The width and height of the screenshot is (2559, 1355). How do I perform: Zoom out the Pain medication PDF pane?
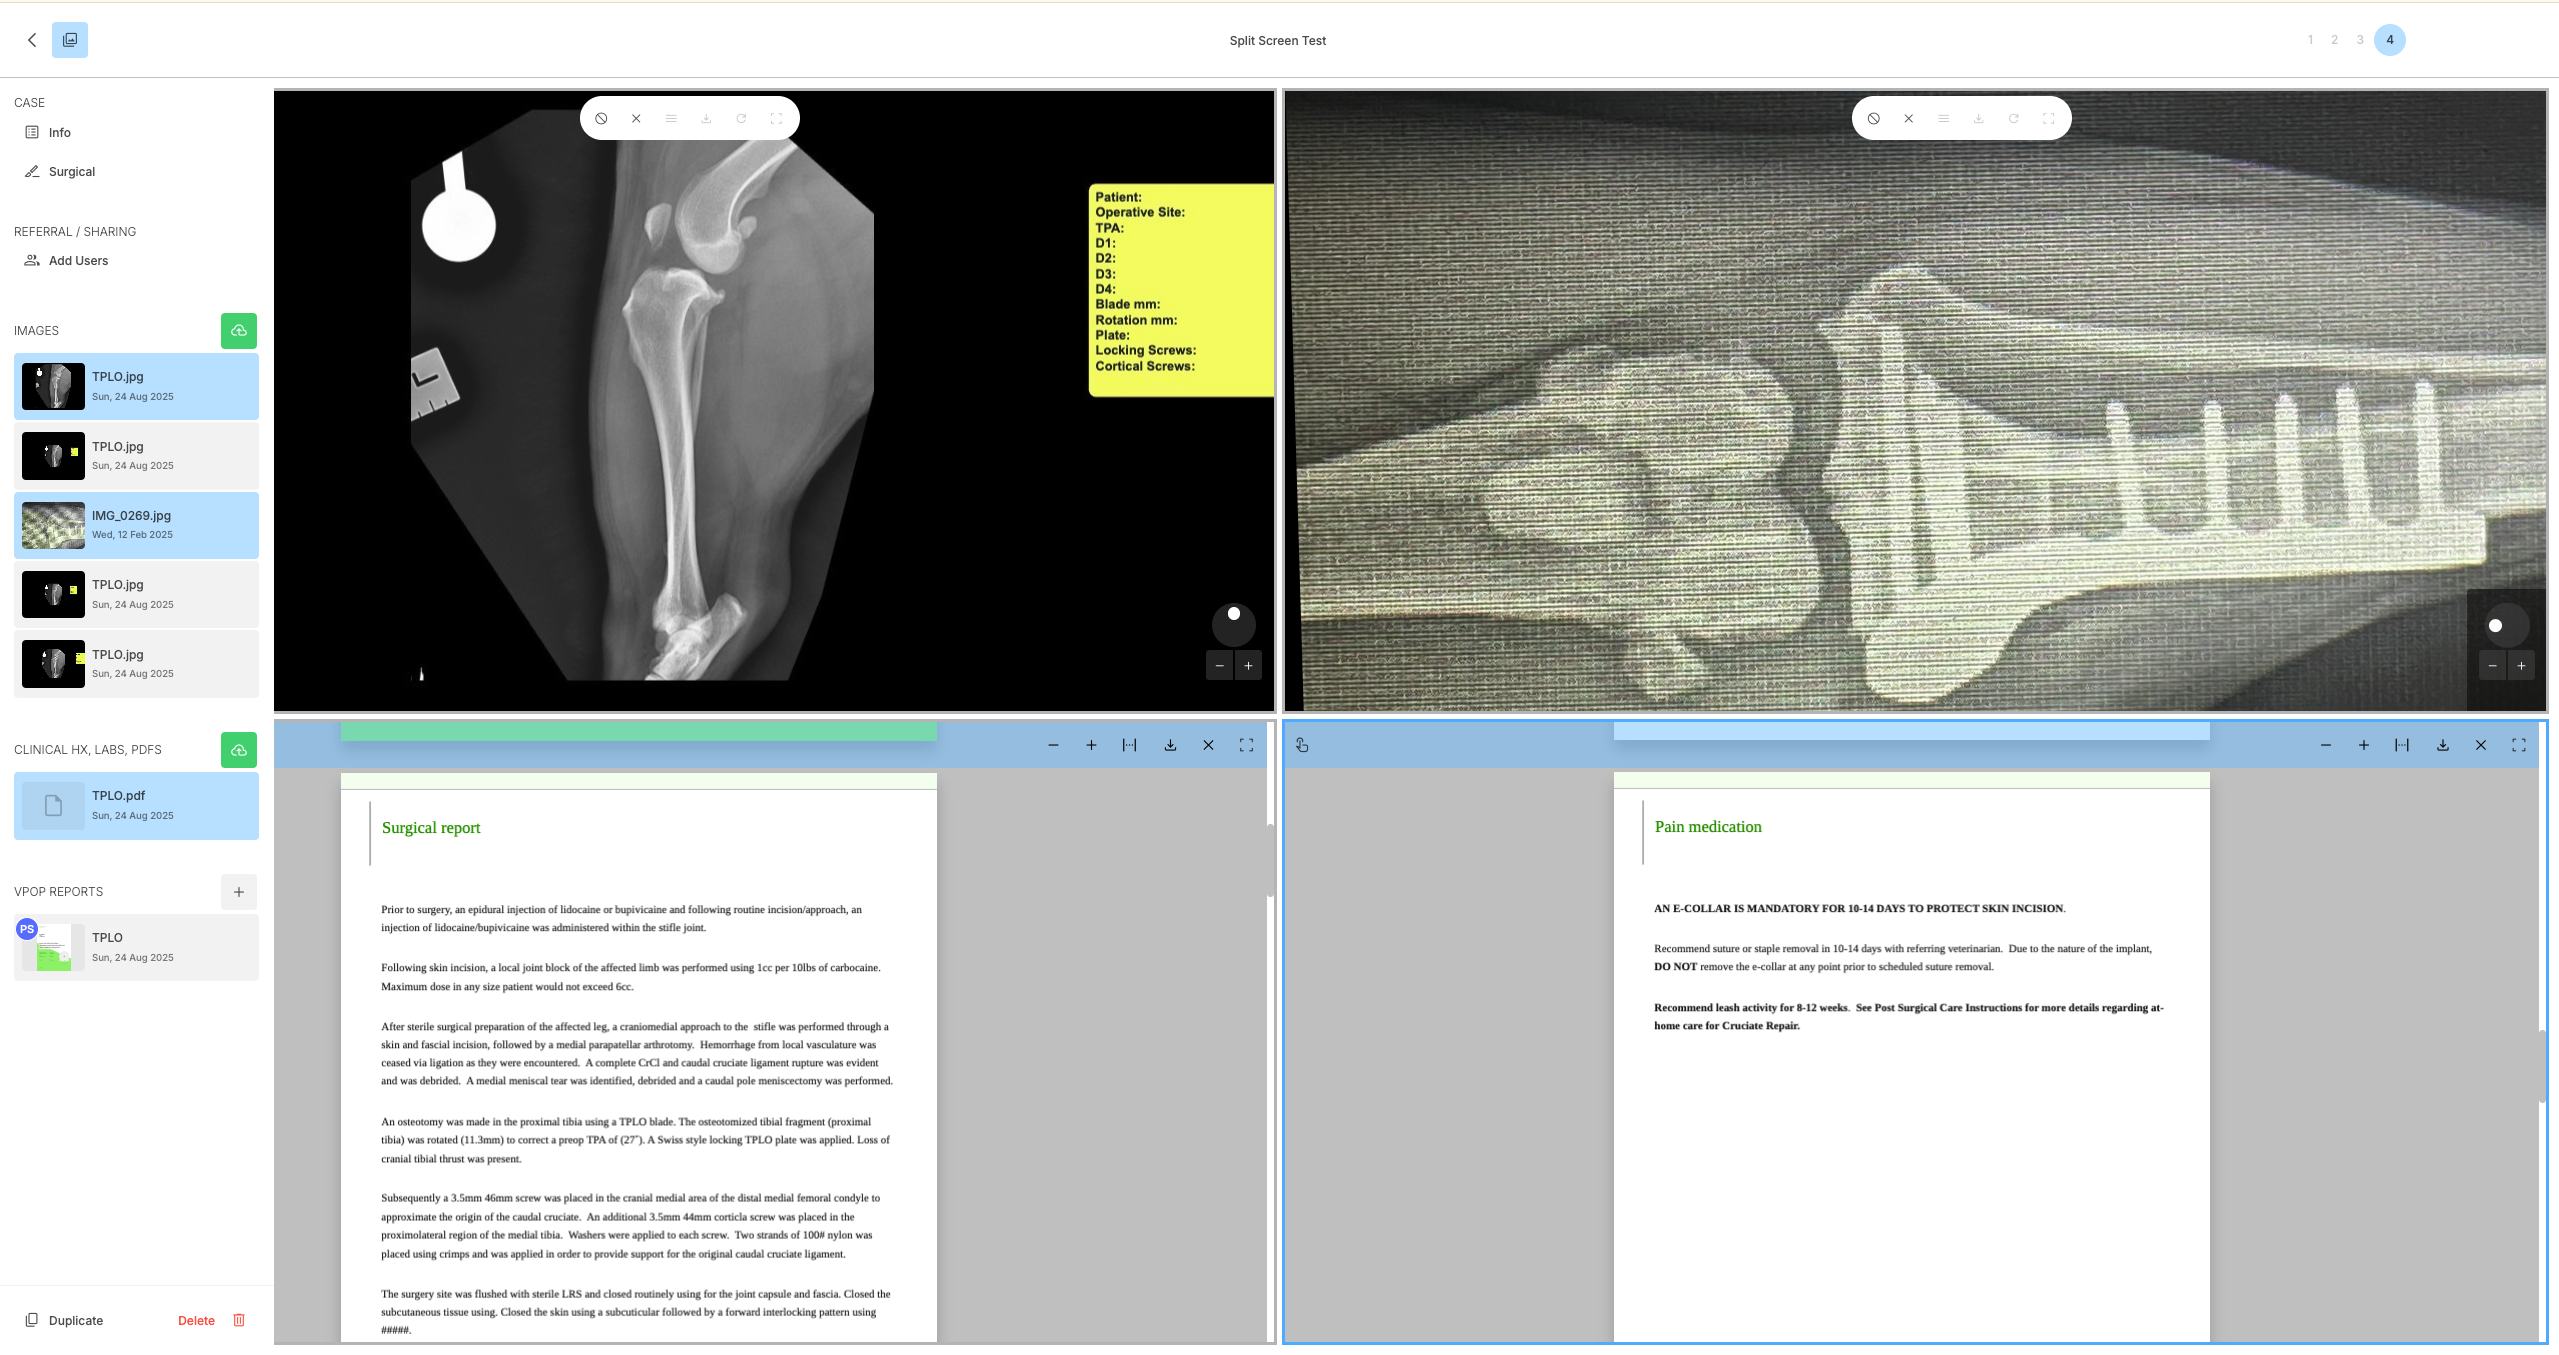(2326, 745)
